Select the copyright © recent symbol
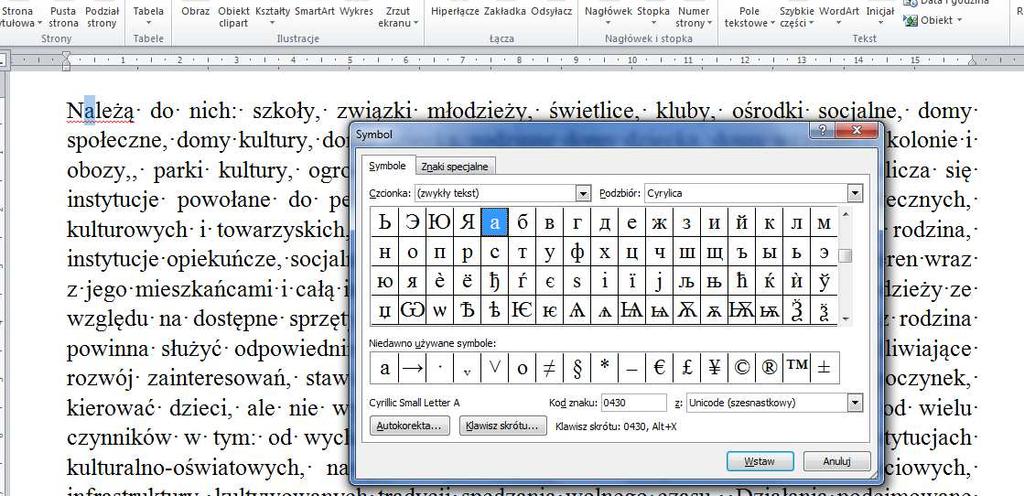 pos(741,368)
